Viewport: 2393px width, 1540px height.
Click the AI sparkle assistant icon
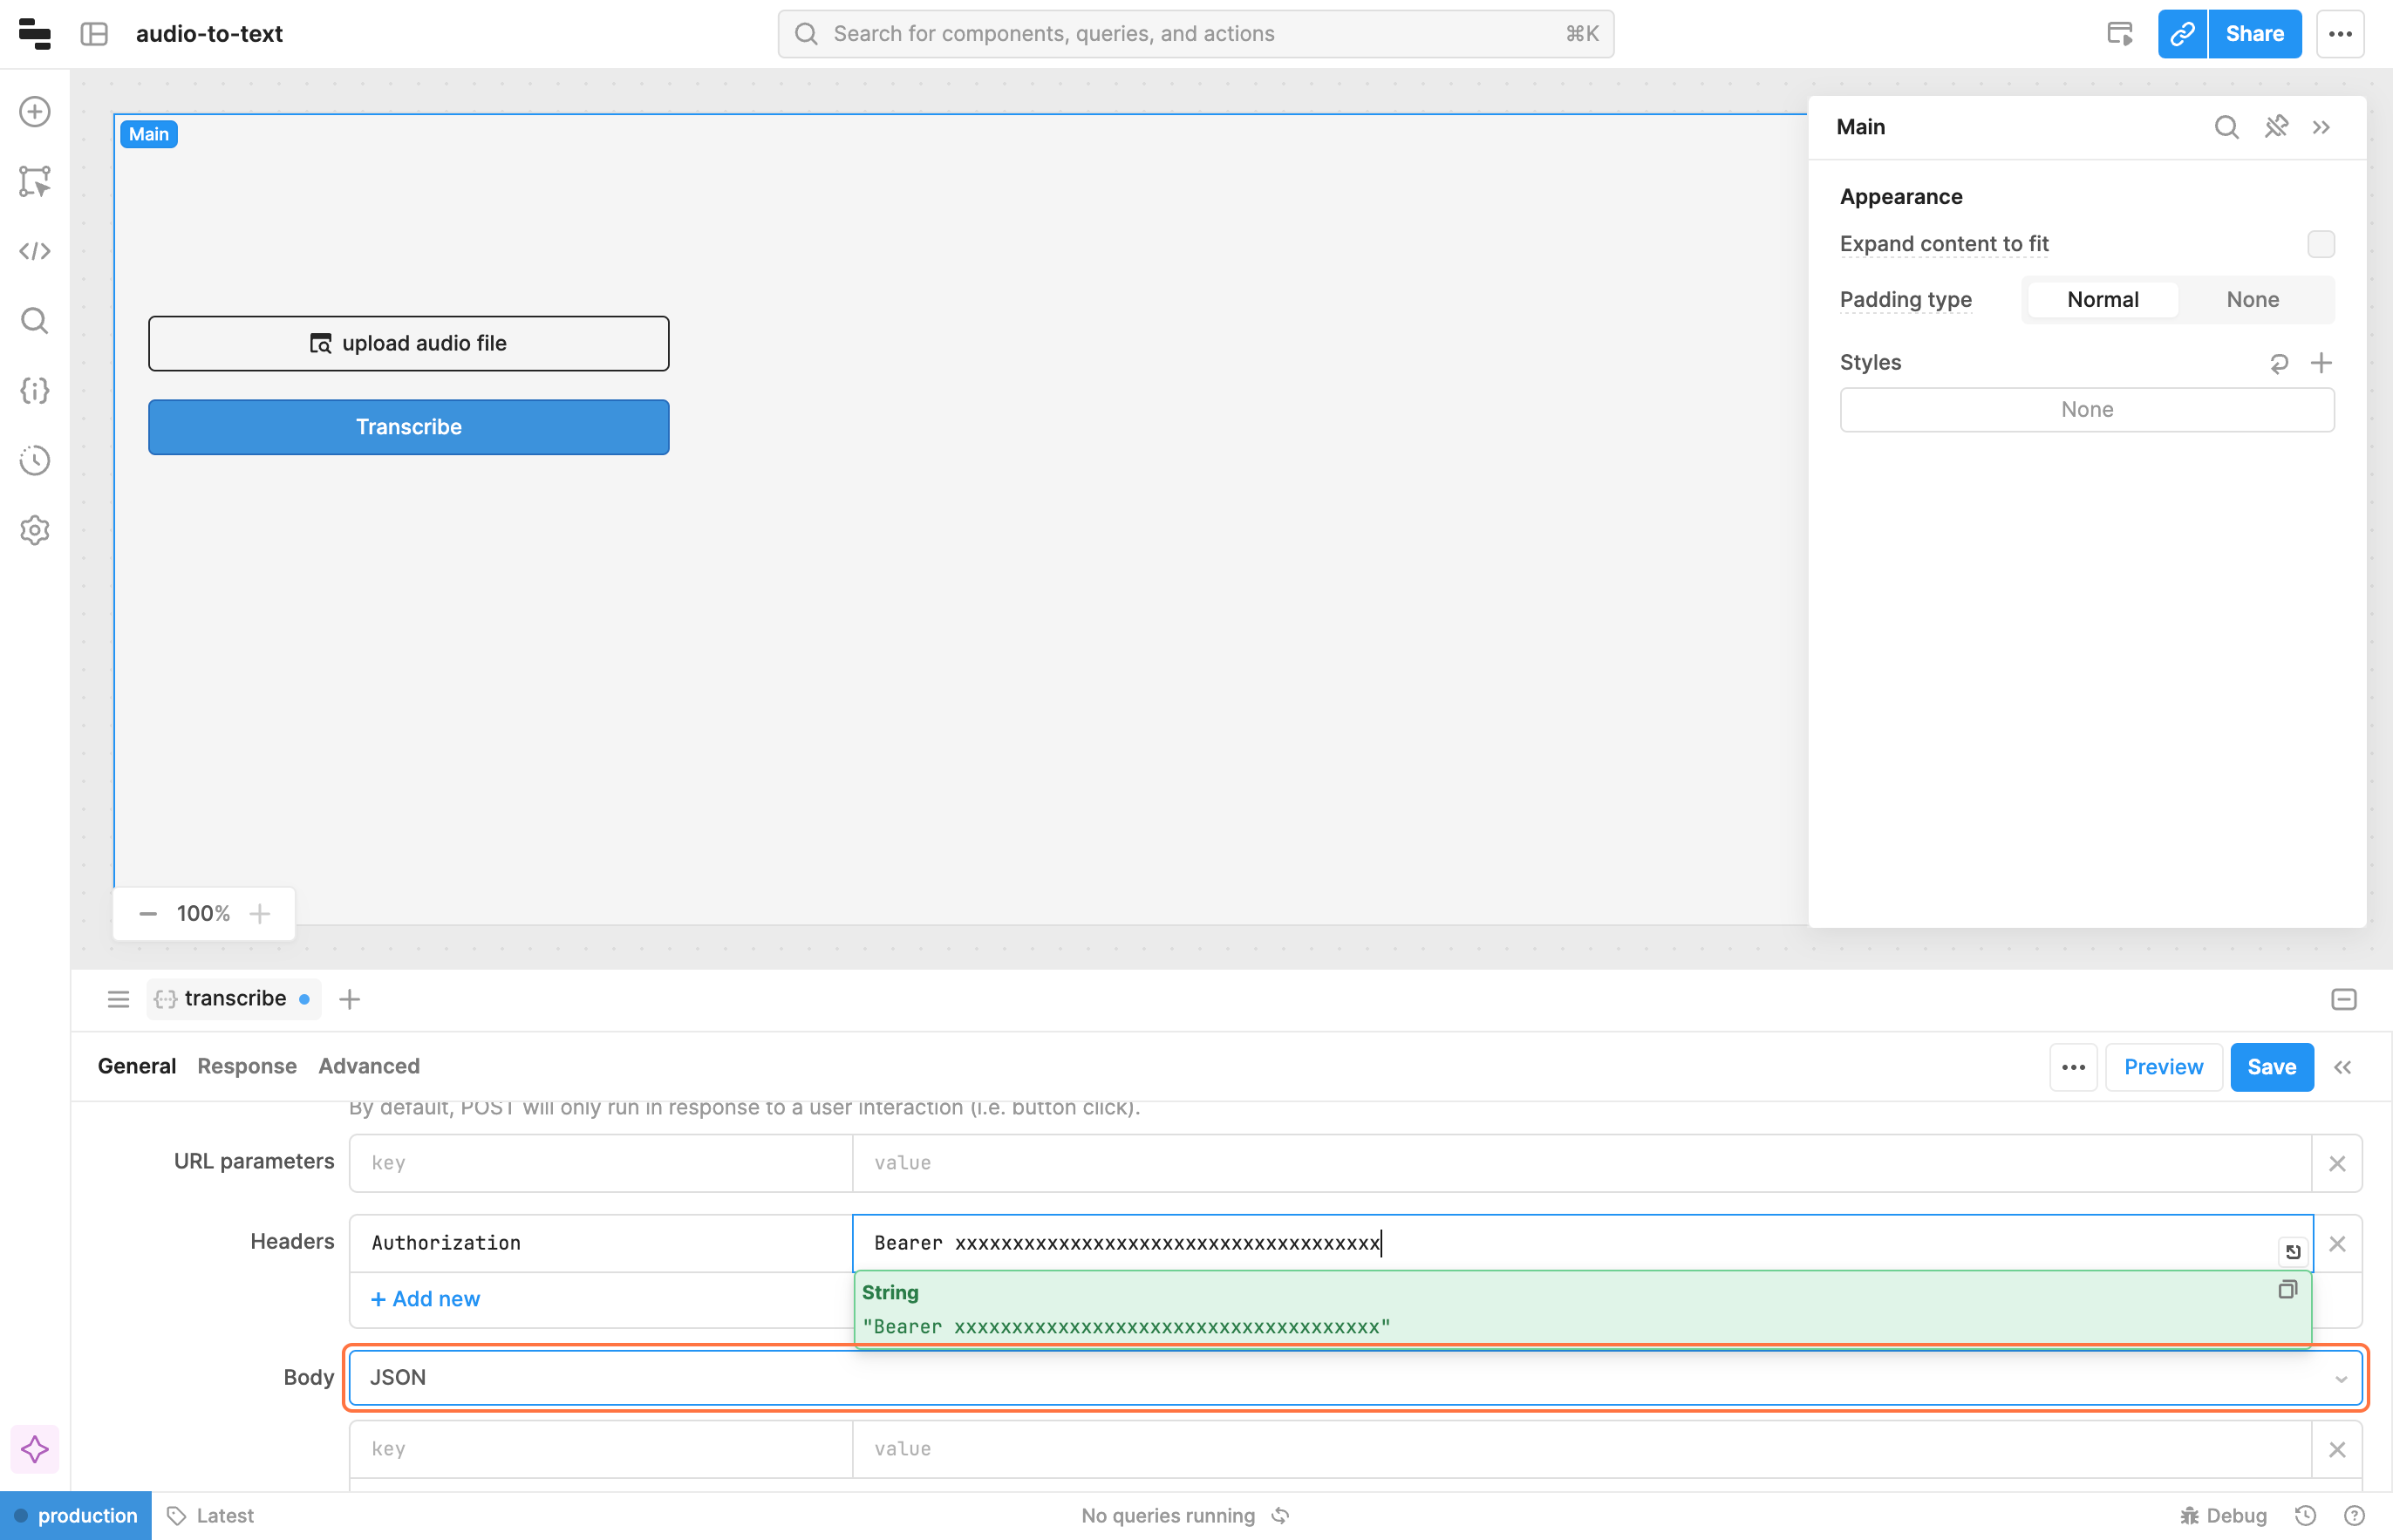[35, 1449]
